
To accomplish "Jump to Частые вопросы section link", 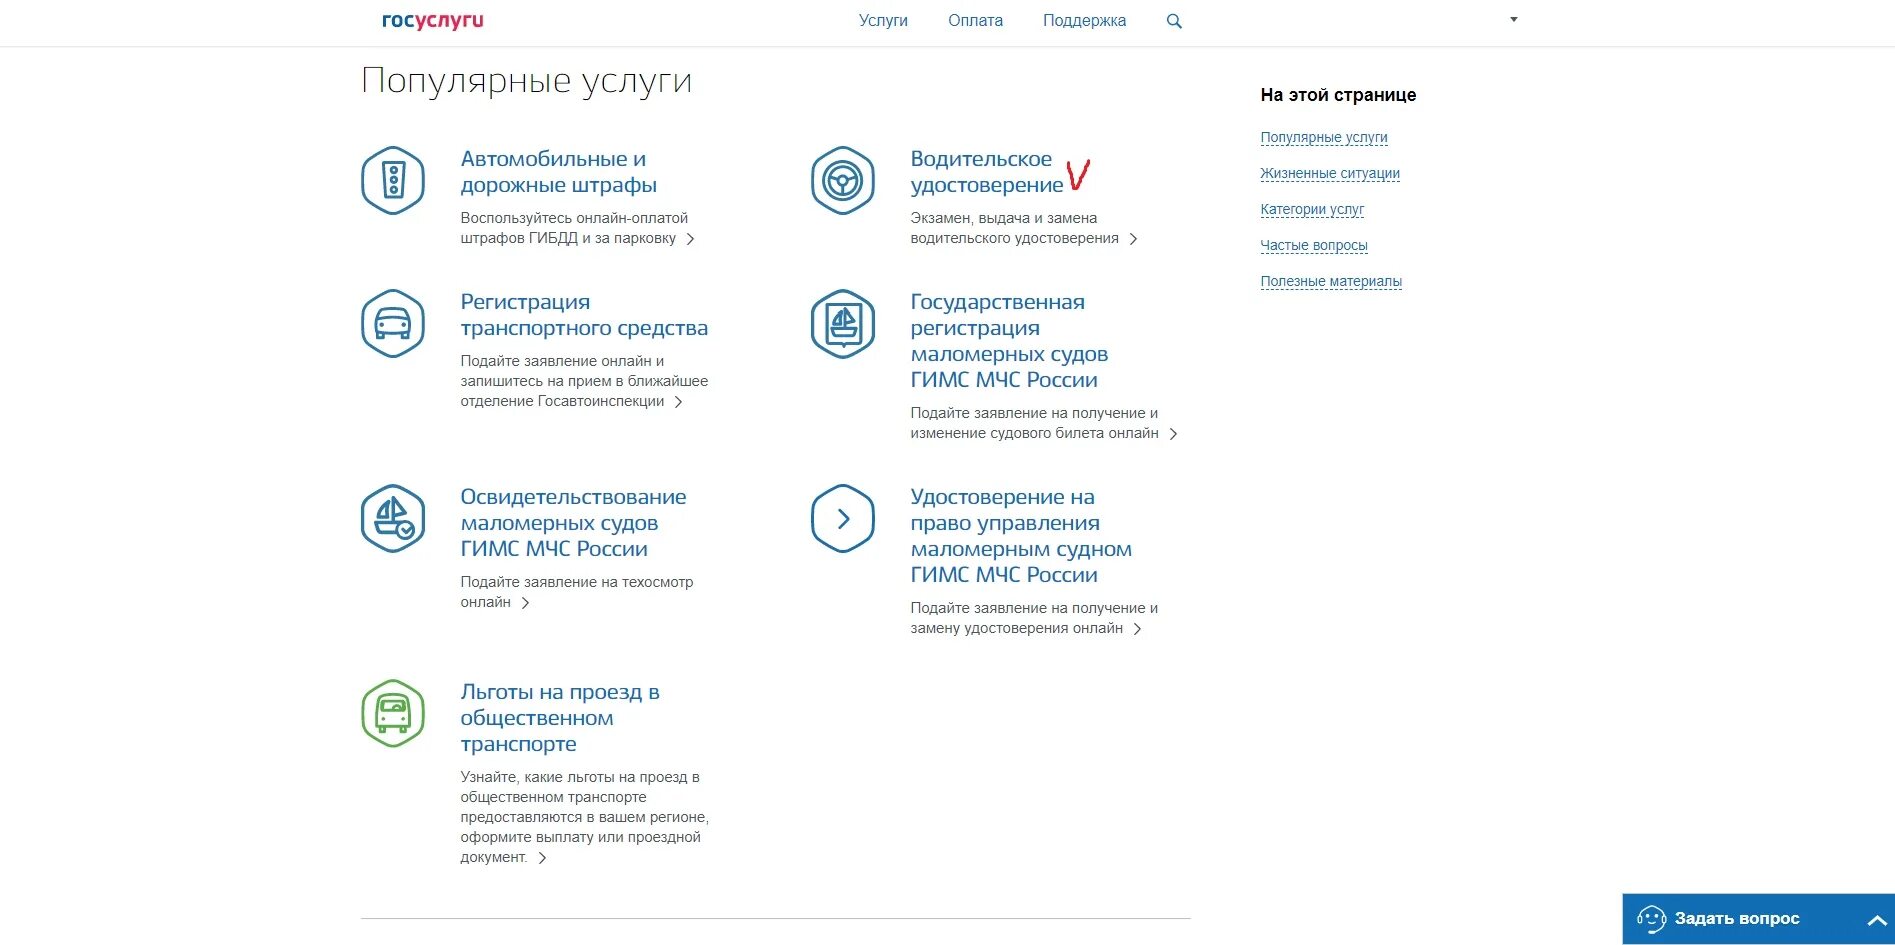I will pyautogui.click(x=1314, y=246).
